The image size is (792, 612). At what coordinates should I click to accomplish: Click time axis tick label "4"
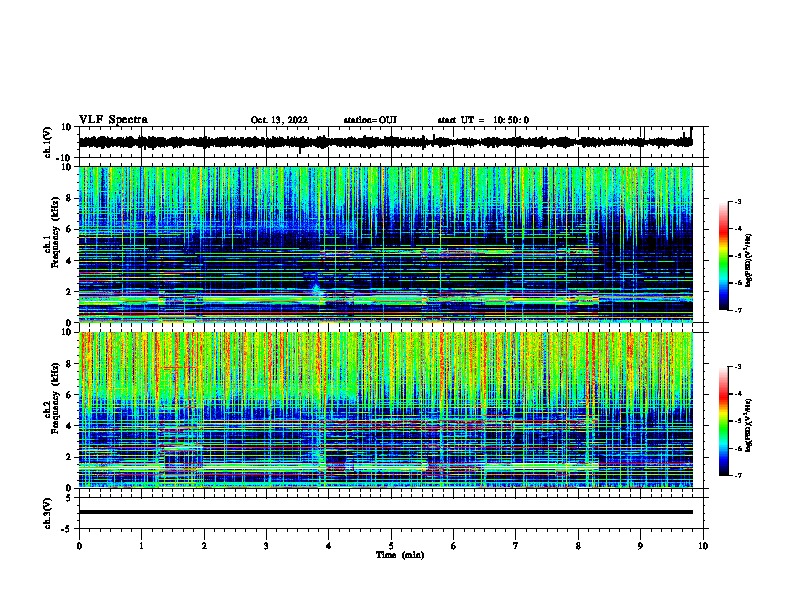pos(329,546)
